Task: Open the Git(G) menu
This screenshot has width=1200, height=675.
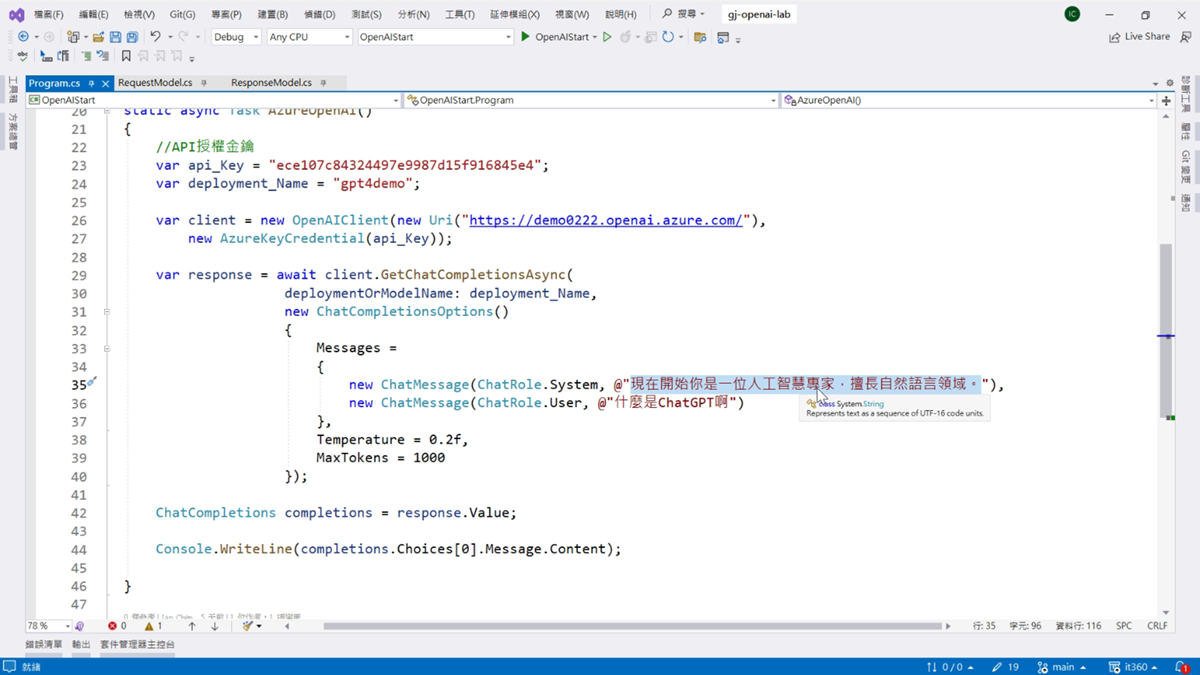Action: pyautogui.click(x=182, y=15)
